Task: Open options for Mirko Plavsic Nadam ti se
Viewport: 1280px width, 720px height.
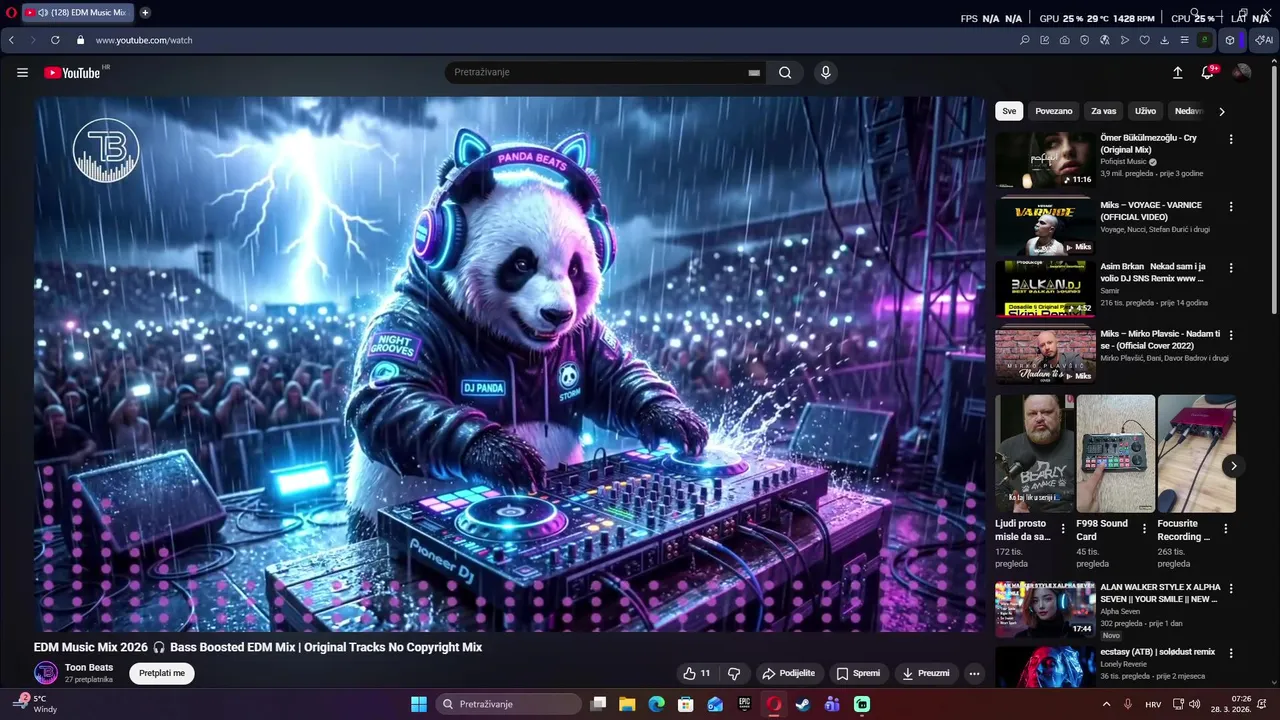Action: pos(1231,335)
